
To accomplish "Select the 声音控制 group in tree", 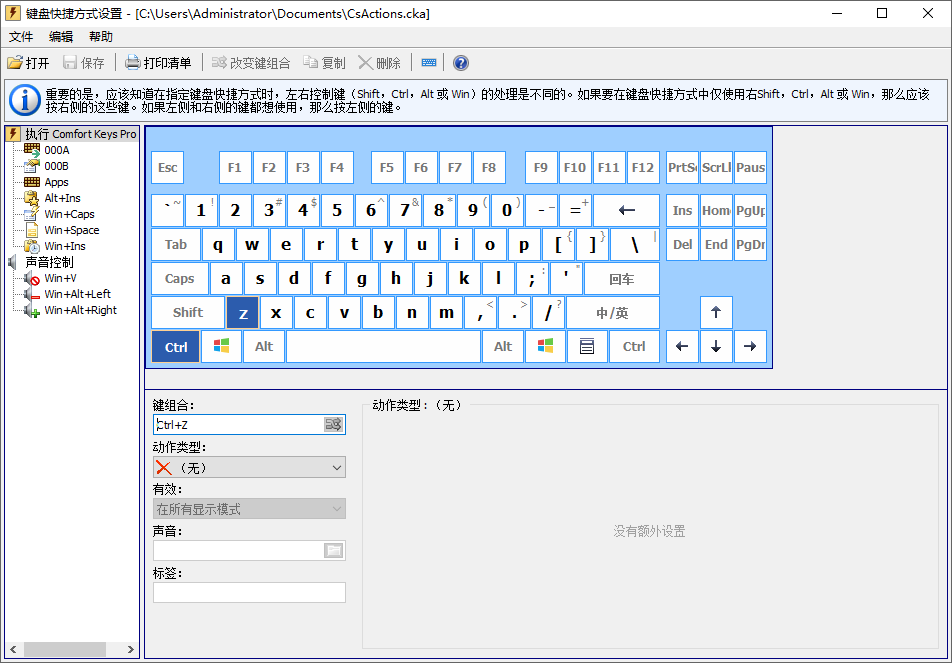I will 49,262.
